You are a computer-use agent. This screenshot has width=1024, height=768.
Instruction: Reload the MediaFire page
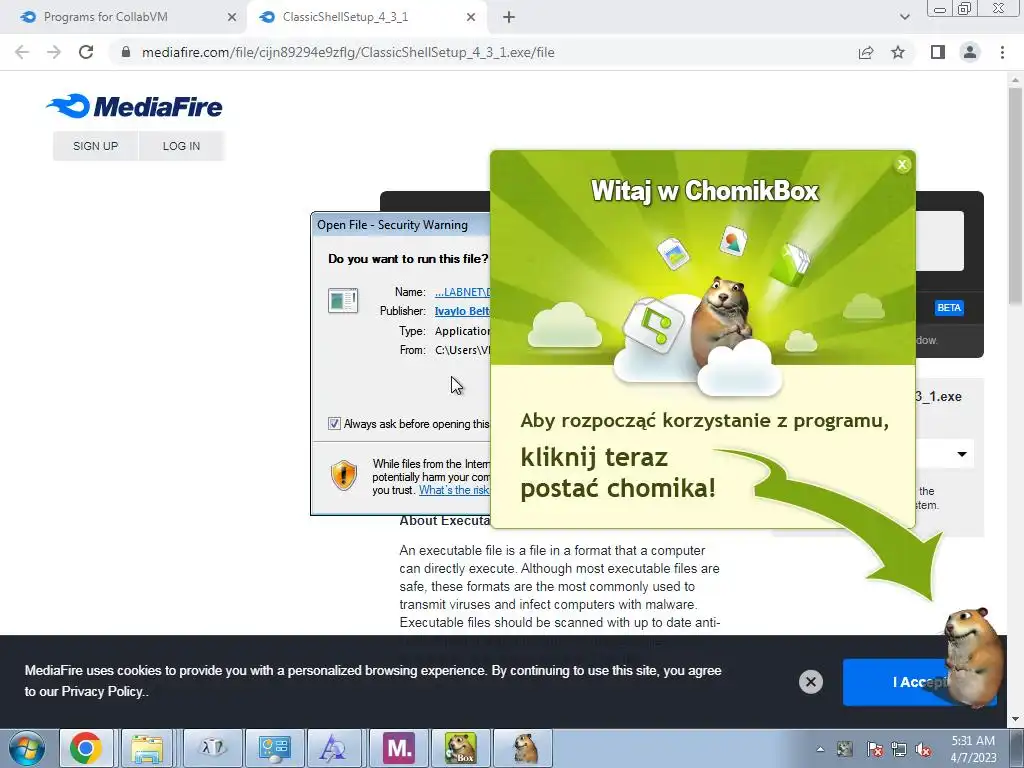[86, 52]
